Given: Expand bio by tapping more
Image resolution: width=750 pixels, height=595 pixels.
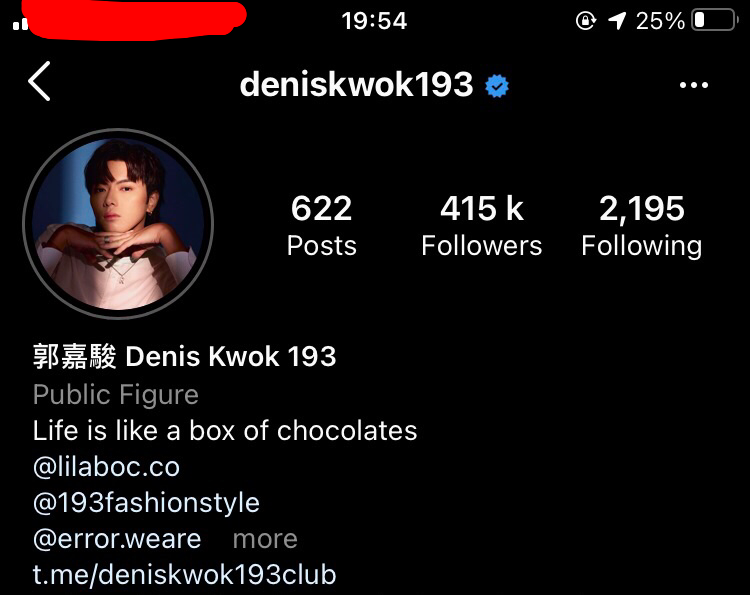Looking at the screenshot, I should tap(265, 540).
